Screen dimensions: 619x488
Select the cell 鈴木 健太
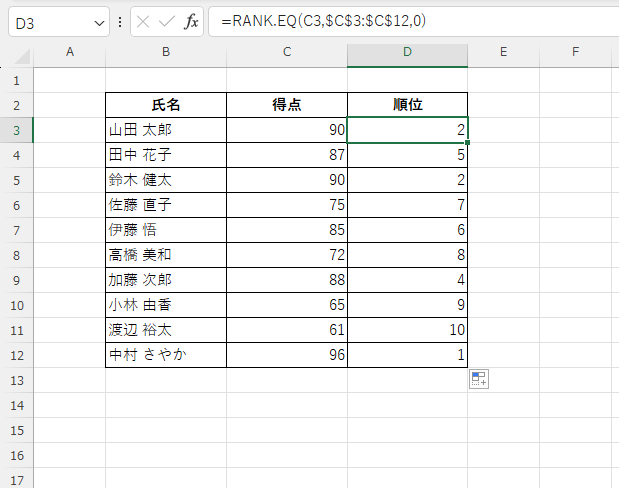(x=166, y=180)
